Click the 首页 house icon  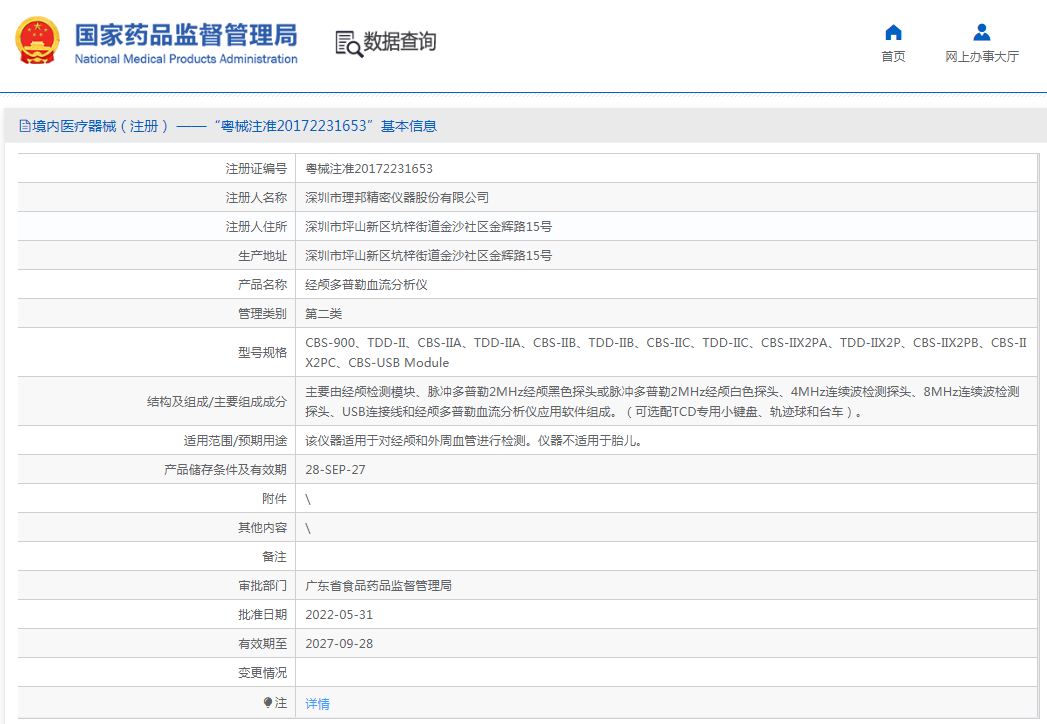893,33
